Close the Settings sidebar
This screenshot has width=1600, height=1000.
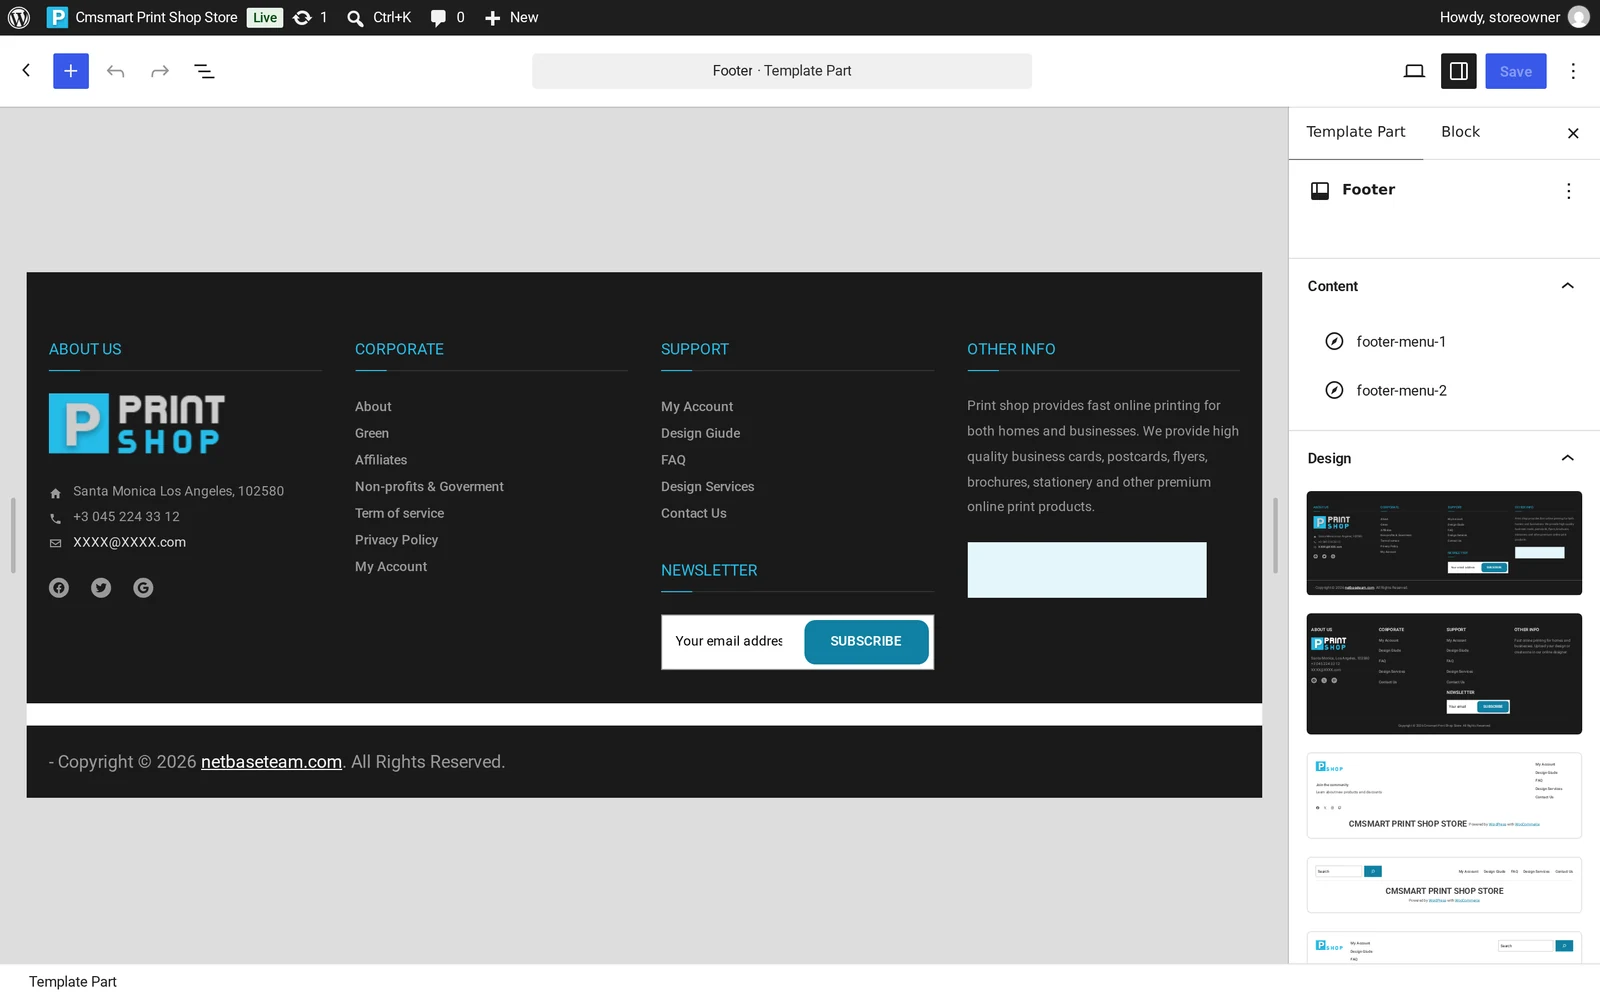click(x=1573, y=133)
